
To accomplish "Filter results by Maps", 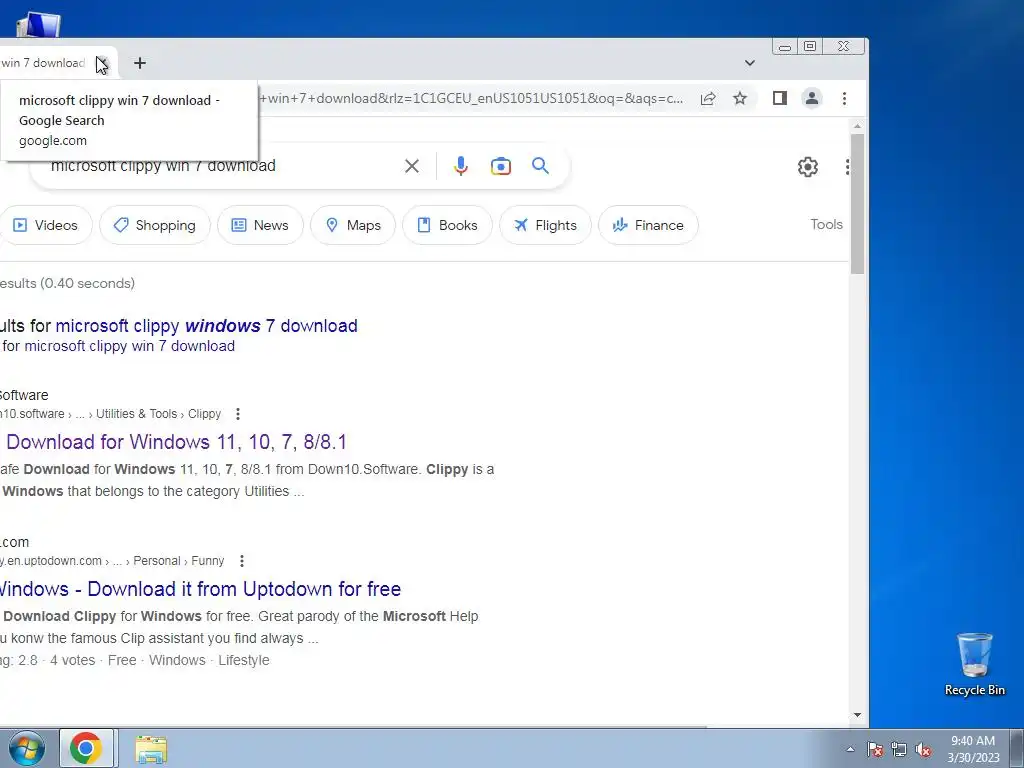I will coord(353,225).
